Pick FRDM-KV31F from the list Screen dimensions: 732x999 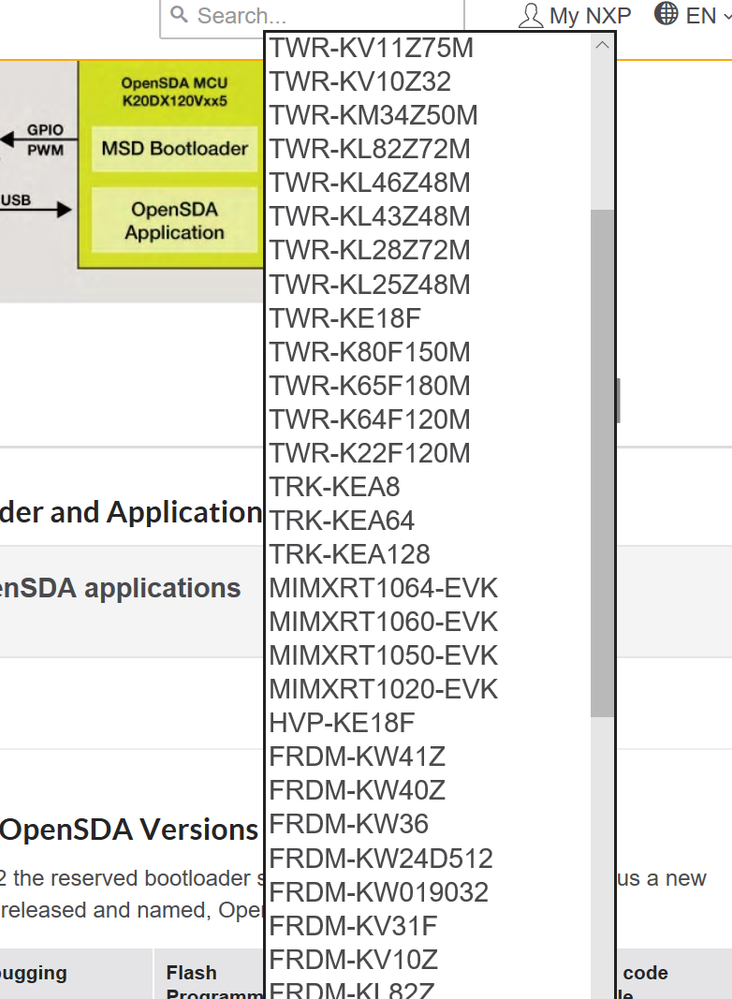tap(353, 926)
